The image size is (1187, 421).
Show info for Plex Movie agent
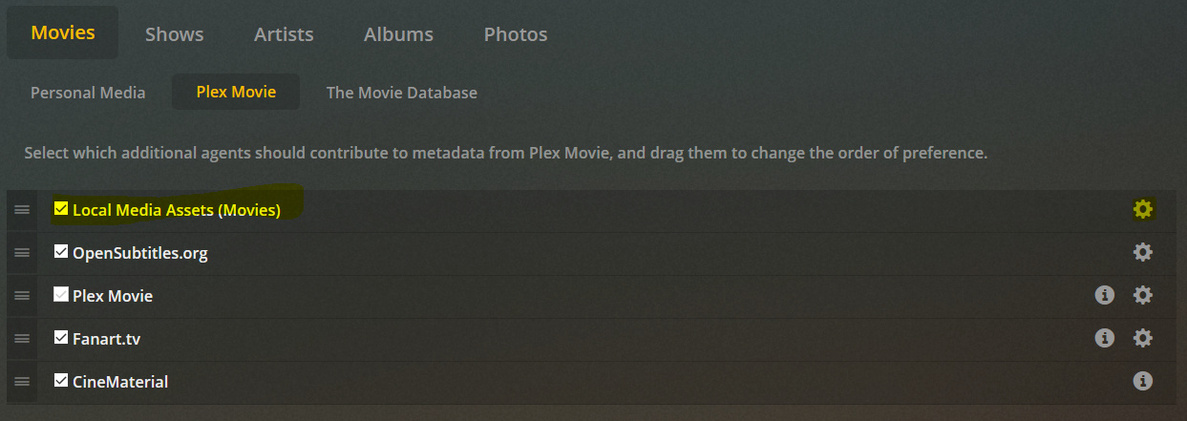1104,295
